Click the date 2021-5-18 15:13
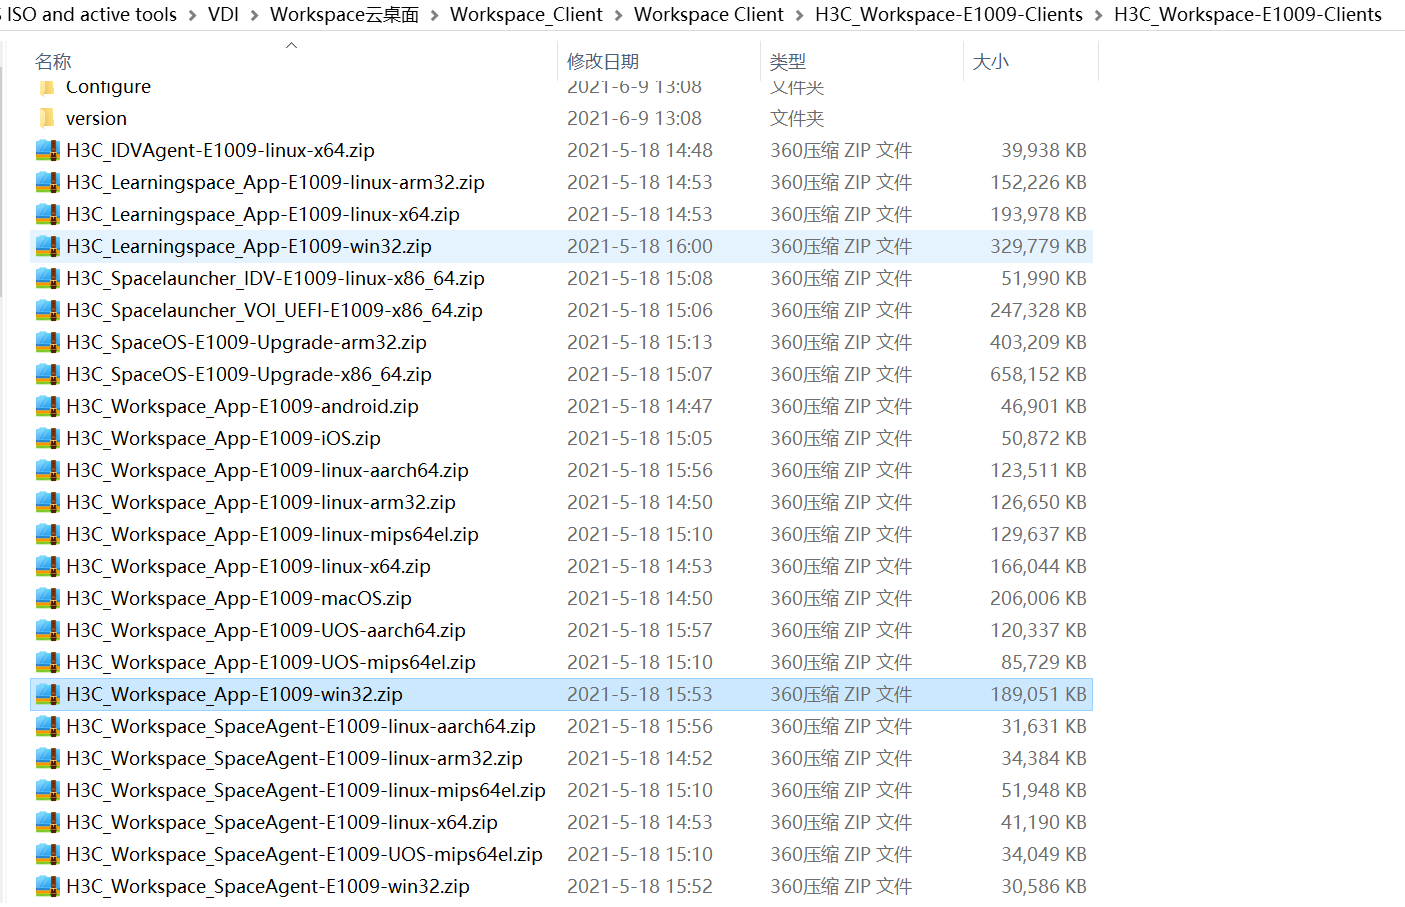This screenshot has width=1405, height=907. [x=640, y=342]
